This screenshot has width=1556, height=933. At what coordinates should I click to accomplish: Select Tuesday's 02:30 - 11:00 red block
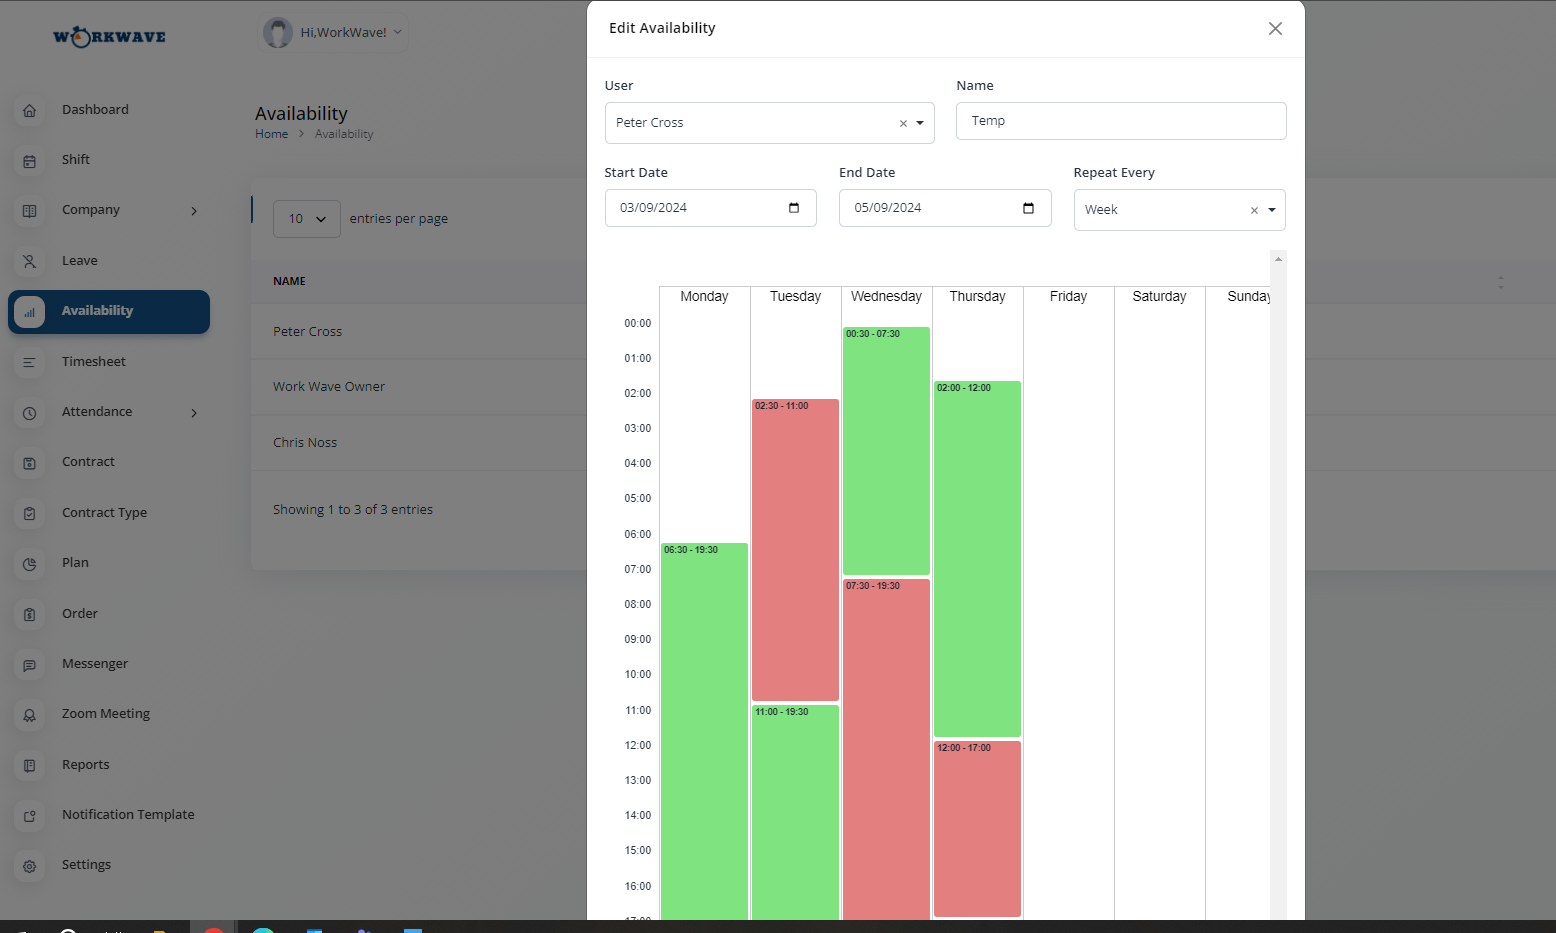click(x=796, y=550)
